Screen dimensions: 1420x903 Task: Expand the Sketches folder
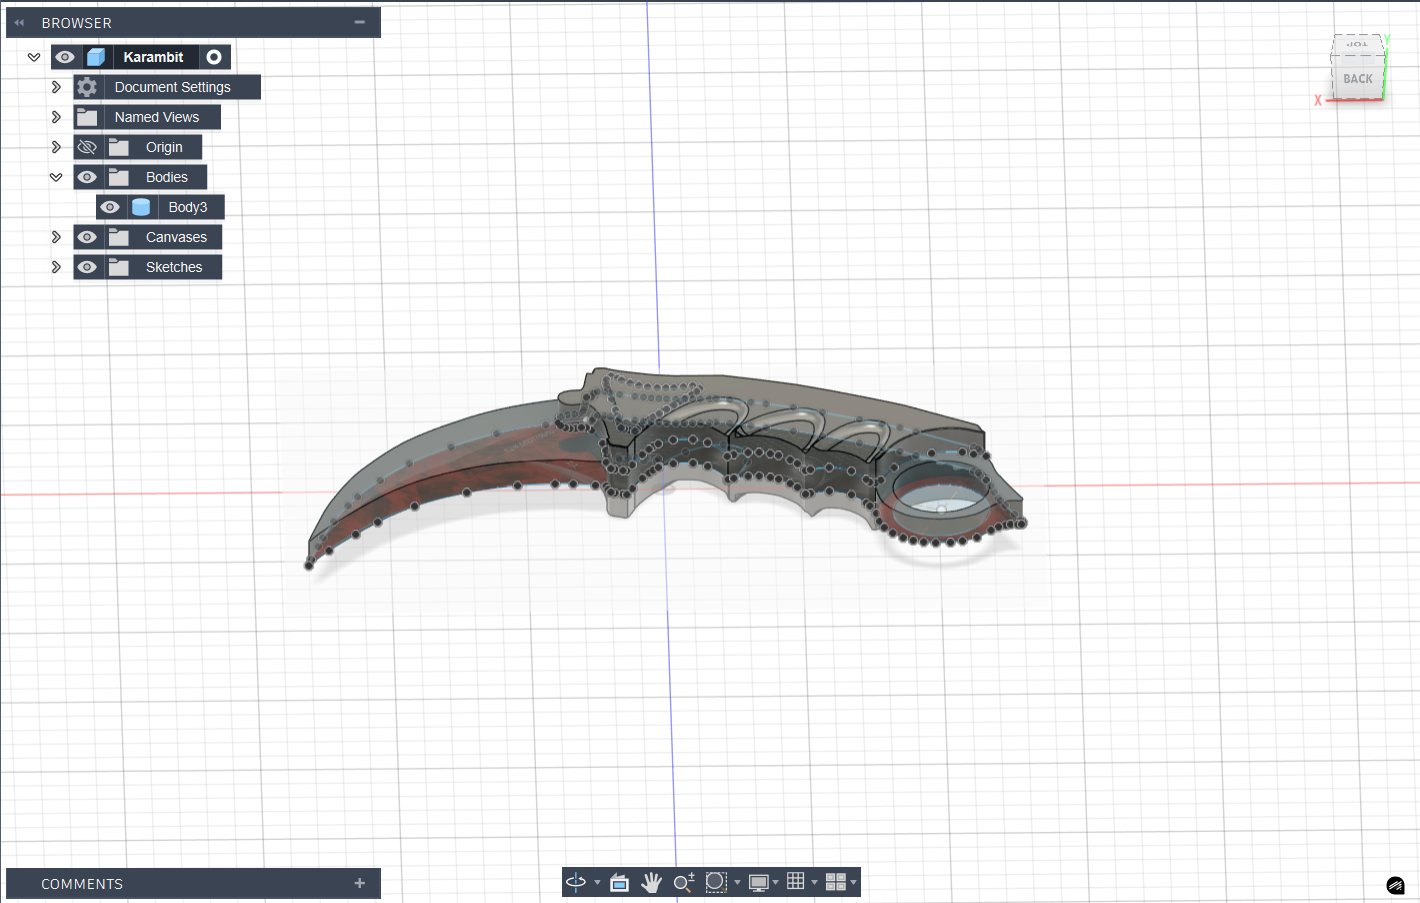click(x=56, y=267)
